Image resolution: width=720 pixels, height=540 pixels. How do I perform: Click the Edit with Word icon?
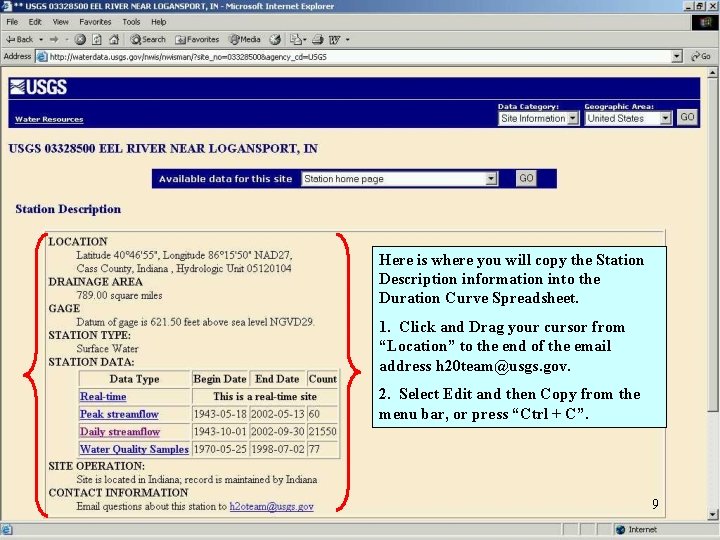coord(334,39)
